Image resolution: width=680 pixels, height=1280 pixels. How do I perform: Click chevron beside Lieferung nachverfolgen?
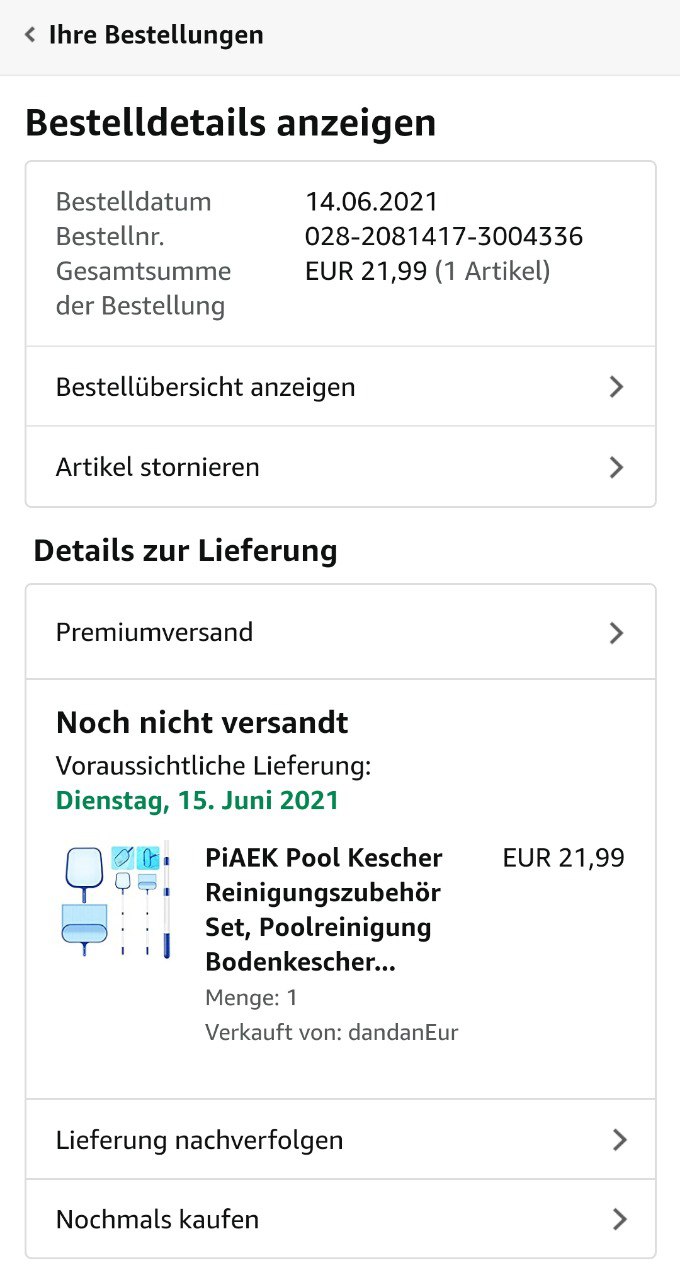619,1140
